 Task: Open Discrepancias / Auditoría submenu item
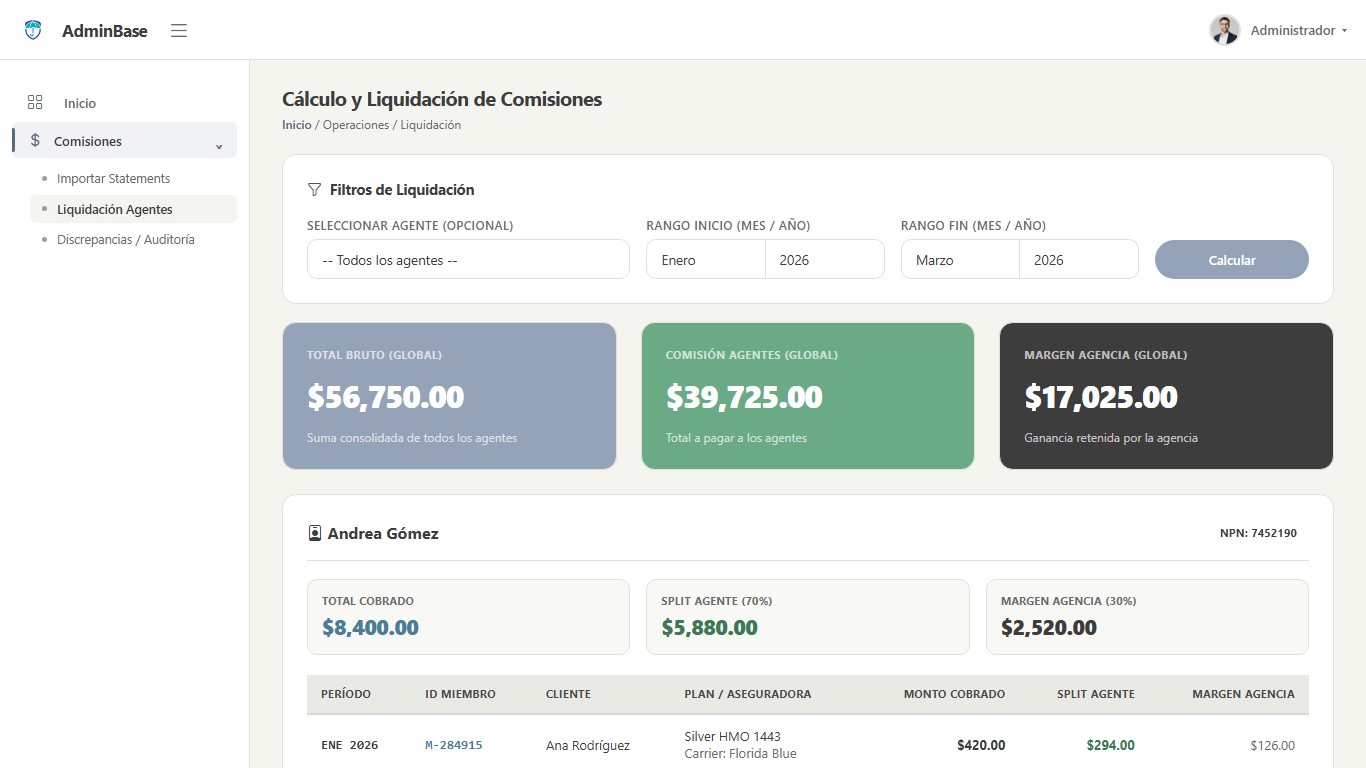coord(126,239)
